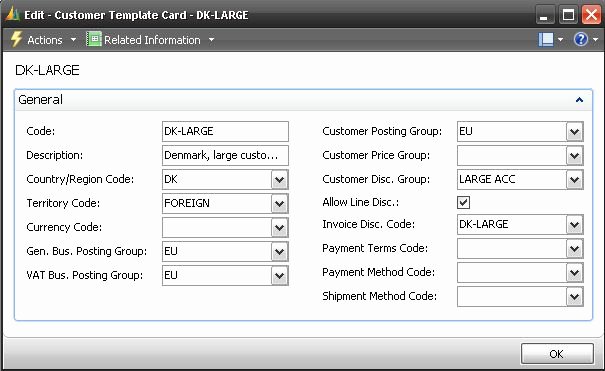Click the Shipment Method Code label
Viewport: 605px width, 371px height.
coord(380,296)
